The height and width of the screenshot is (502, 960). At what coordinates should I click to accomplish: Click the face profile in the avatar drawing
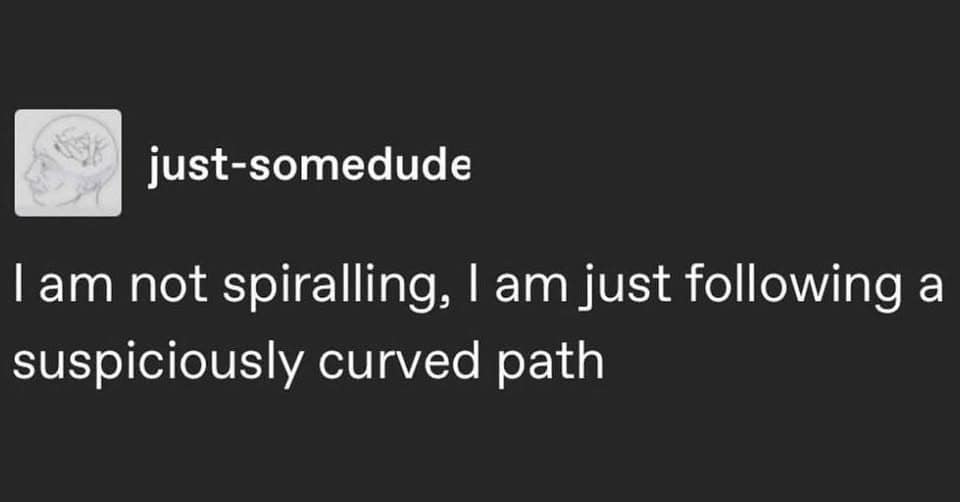point(42,172)
